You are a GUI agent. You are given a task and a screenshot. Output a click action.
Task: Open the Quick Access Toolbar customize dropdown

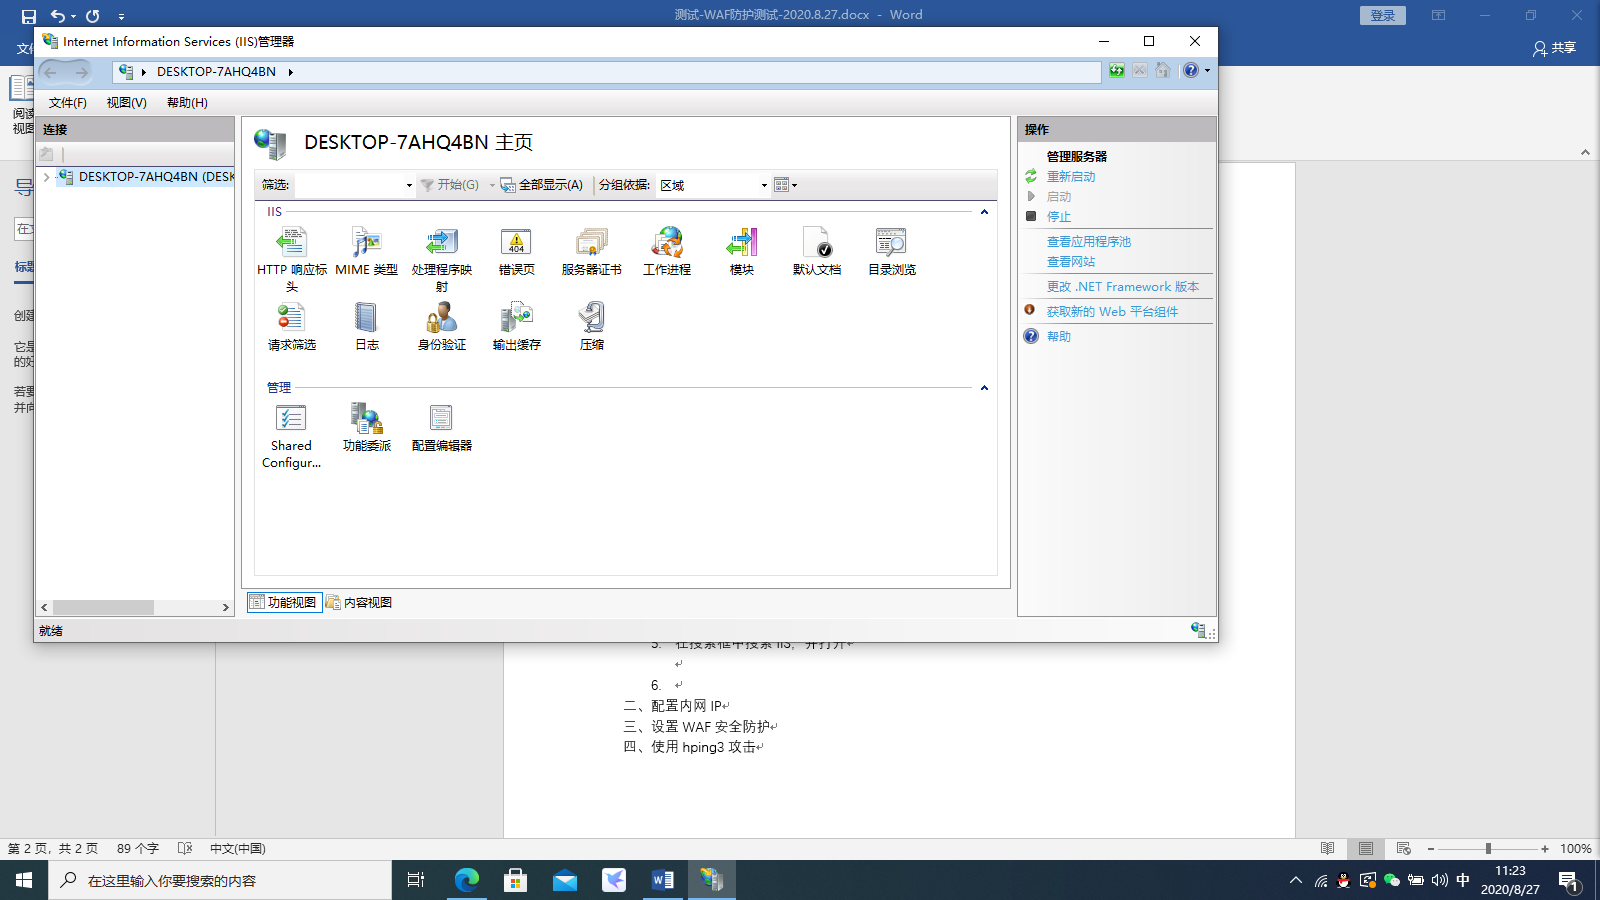point(121,16)
